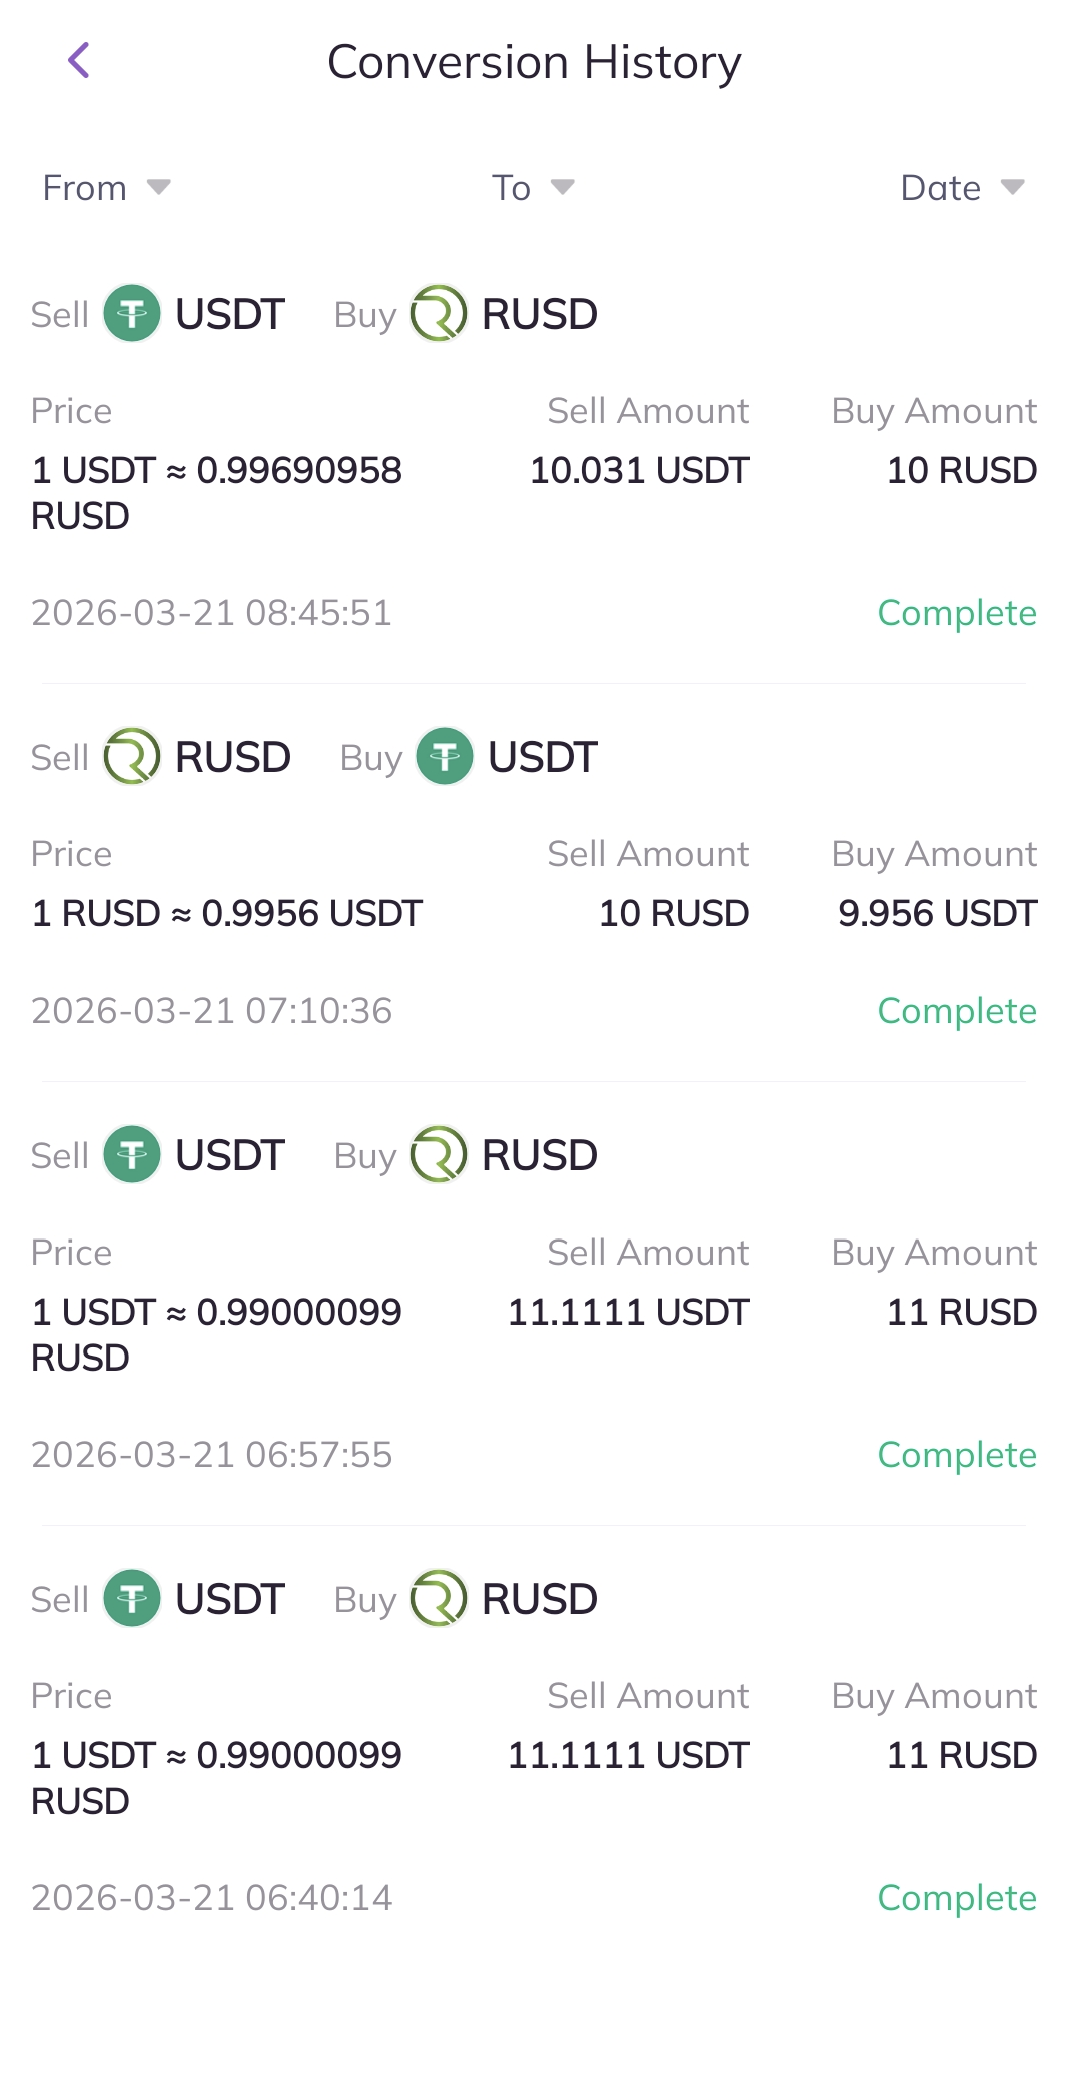Open the To currency filter dropdown

(532, 188)
